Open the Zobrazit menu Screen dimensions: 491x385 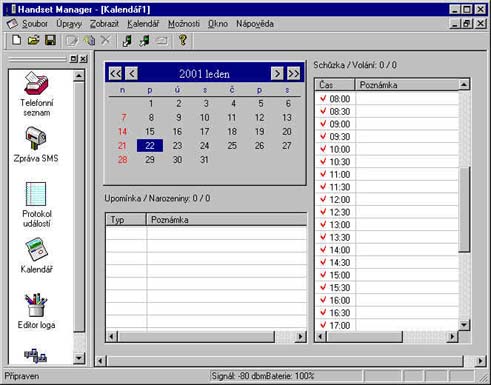(x=104, y=24)
